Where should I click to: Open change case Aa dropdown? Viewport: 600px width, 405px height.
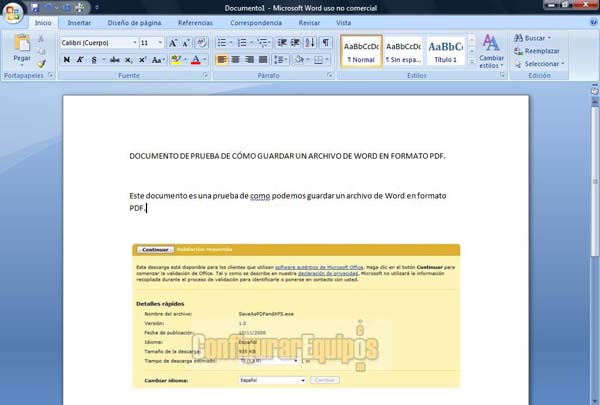[158, 60]
